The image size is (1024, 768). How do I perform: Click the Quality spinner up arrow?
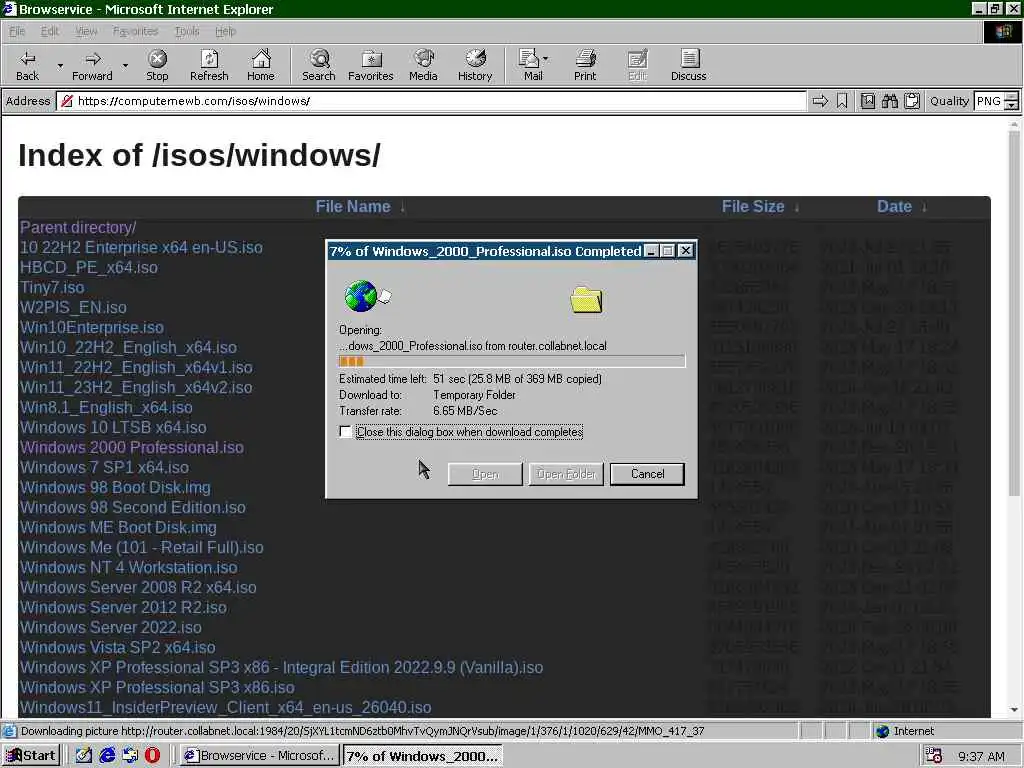1011,97
